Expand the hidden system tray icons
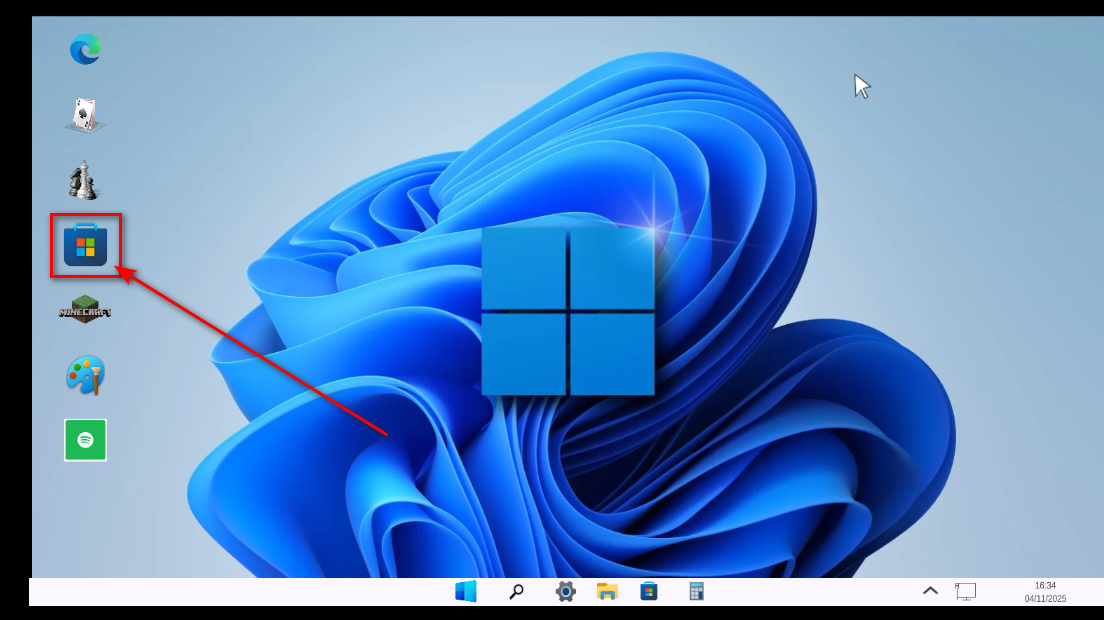Screen dimensions: 1104x620 tap(929, 591)
